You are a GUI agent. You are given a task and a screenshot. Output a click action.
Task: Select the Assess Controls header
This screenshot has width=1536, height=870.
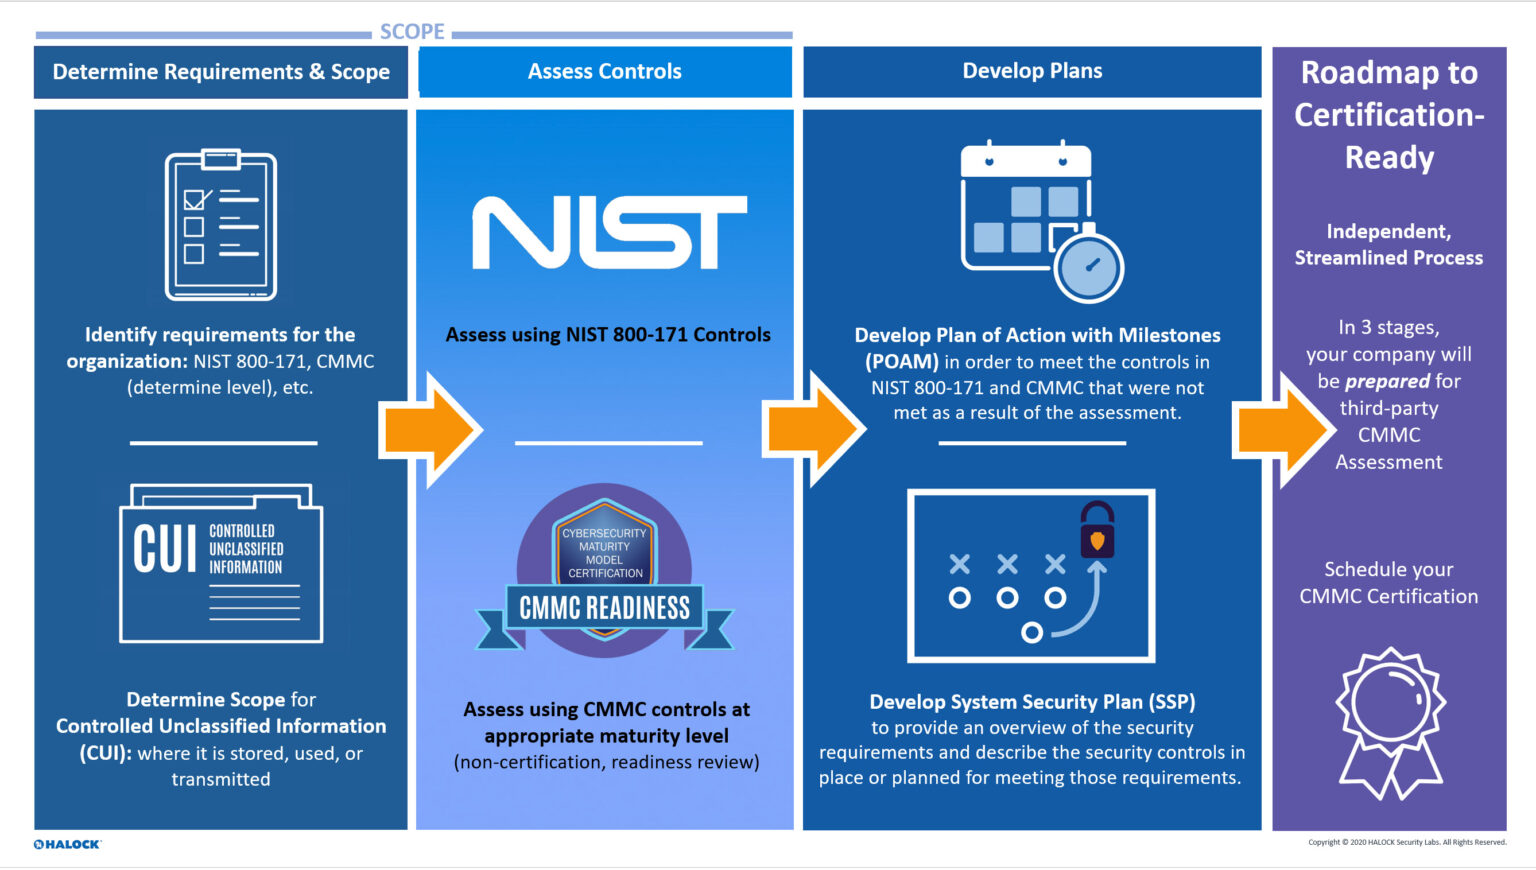[604, 72]
